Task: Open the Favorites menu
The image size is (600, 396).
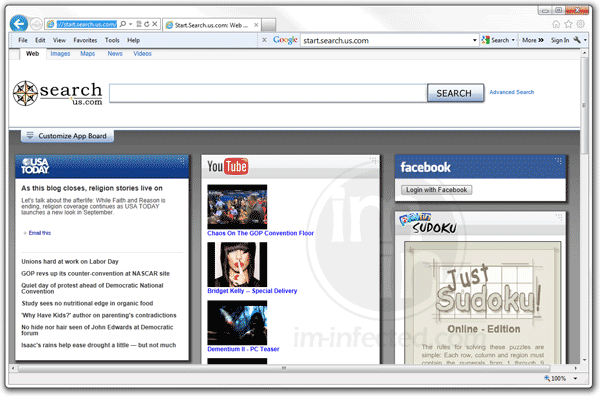Action: (x=85, y=40)
